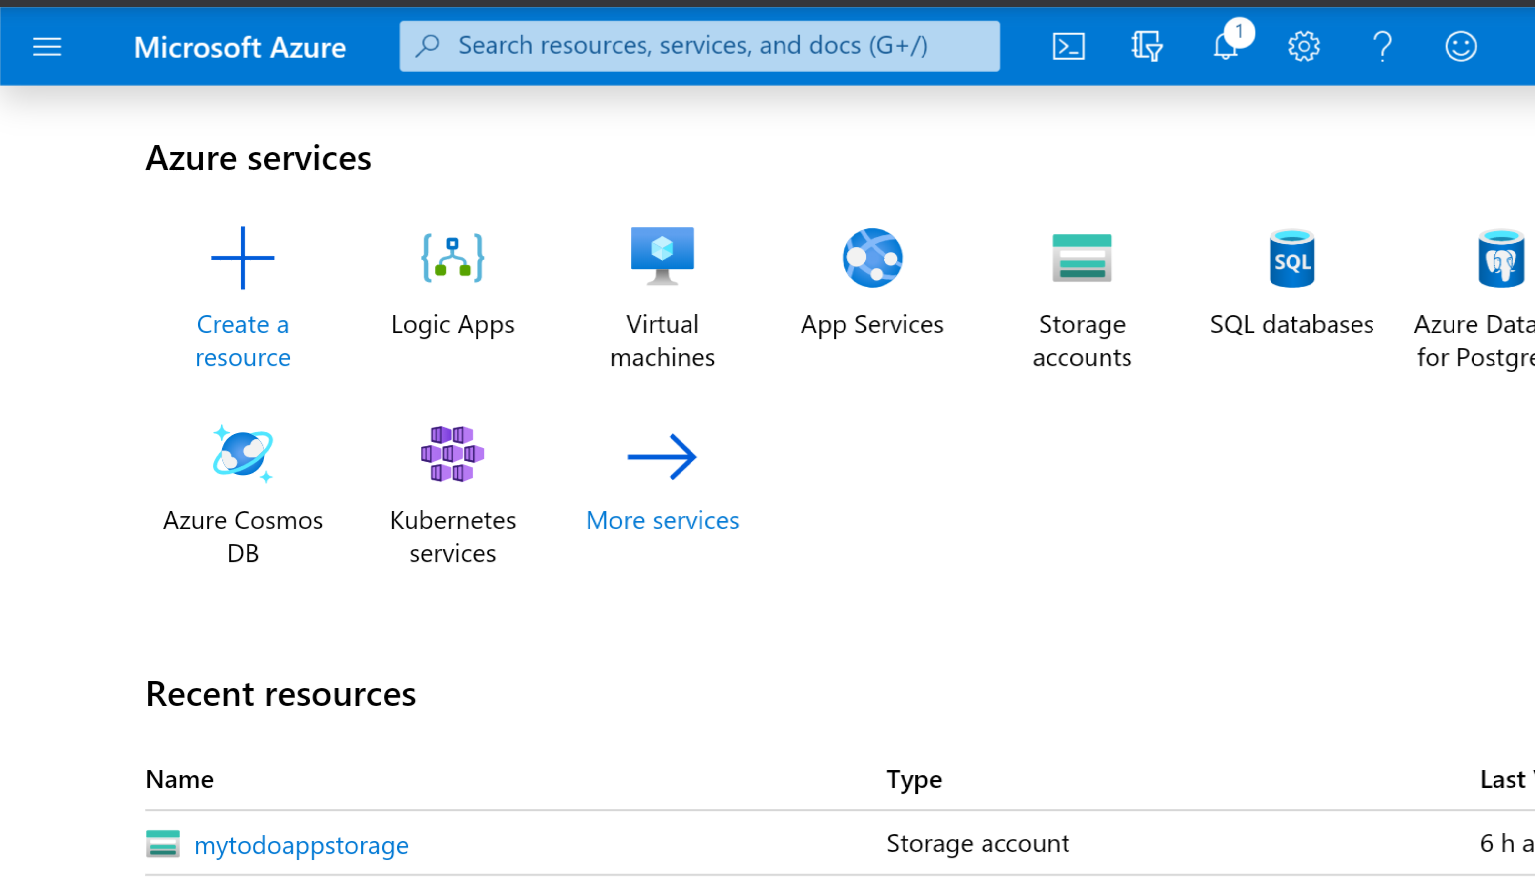This screenshot has width=1535, height=882.
Task: Open Kubernetes services
Action: pos(453,454)
